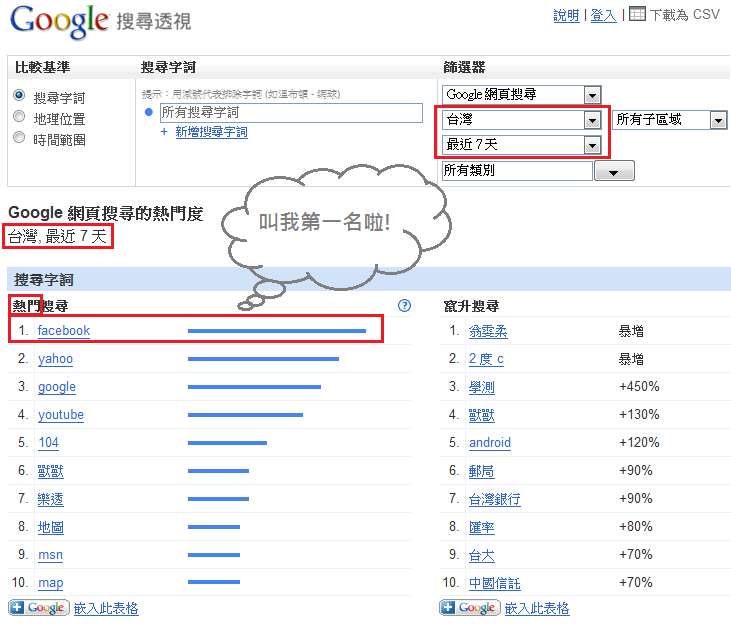731x625 pixels.
Task: Click the CSV download table icon
Action: pyautogui.click(x=637, y=14)
